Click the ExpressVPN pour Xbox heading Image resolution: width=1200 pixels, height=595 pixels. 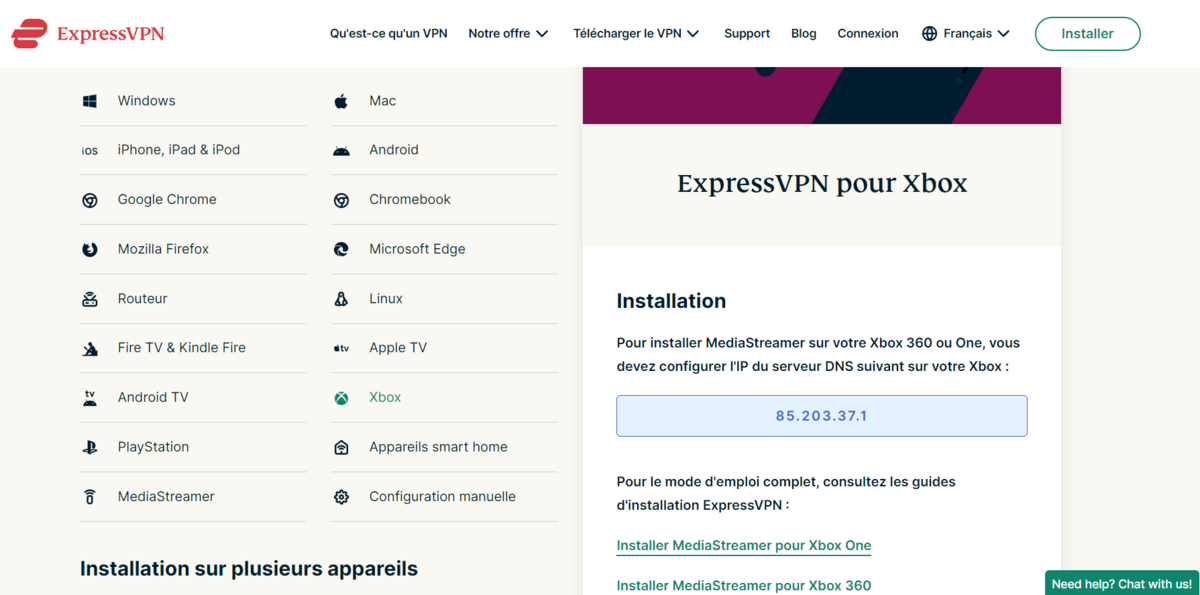click(x=822, y=184)
